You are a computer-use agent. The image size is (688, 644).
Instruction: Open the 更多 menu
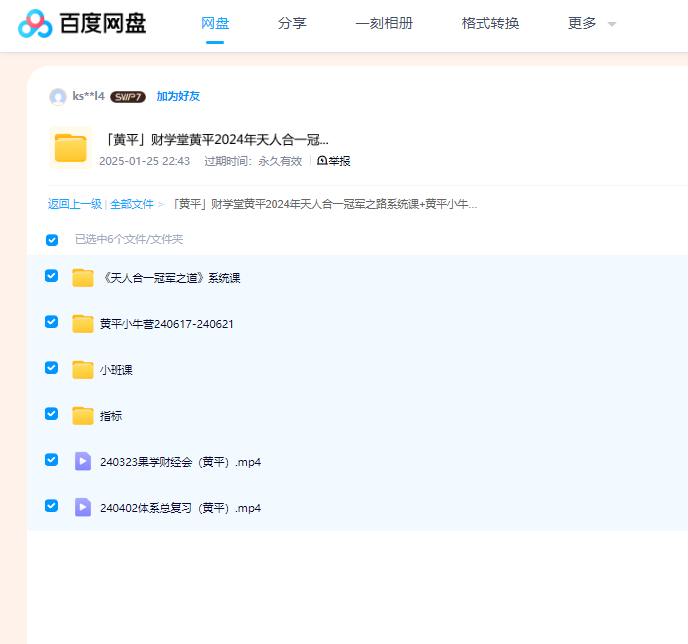click(582, 23)
